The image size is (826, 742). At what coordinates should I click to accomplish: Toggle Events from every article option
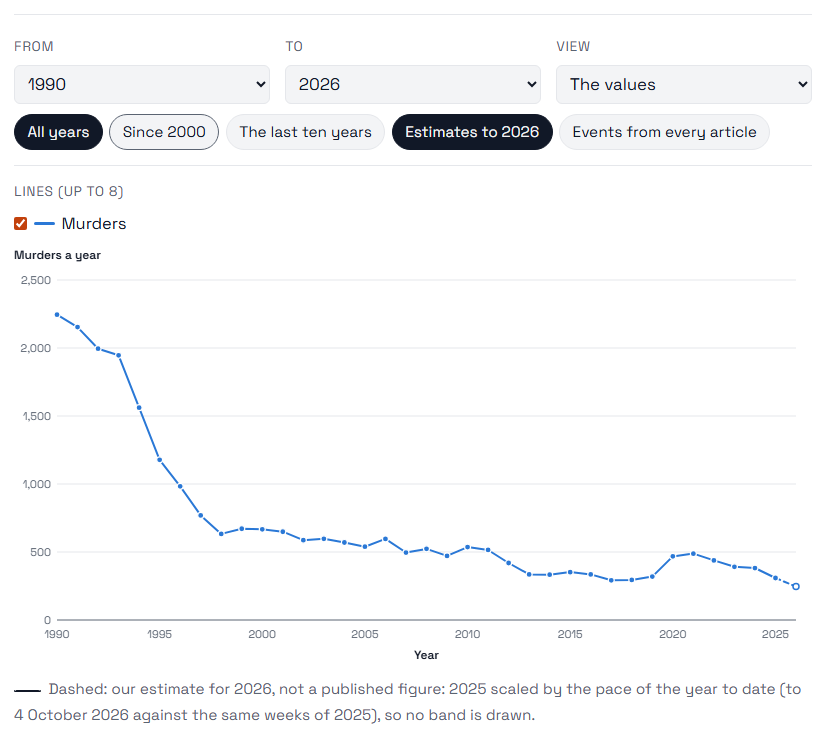pos(664,132)
